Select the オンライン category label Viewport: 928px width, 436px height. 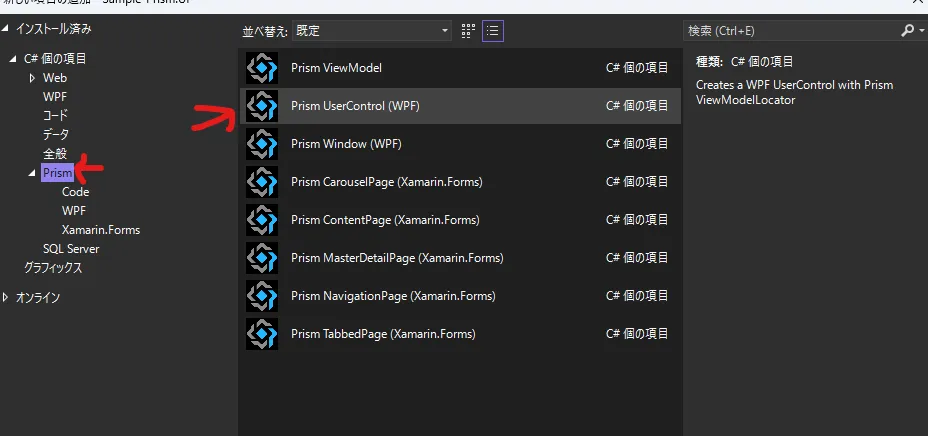point(38,298)
